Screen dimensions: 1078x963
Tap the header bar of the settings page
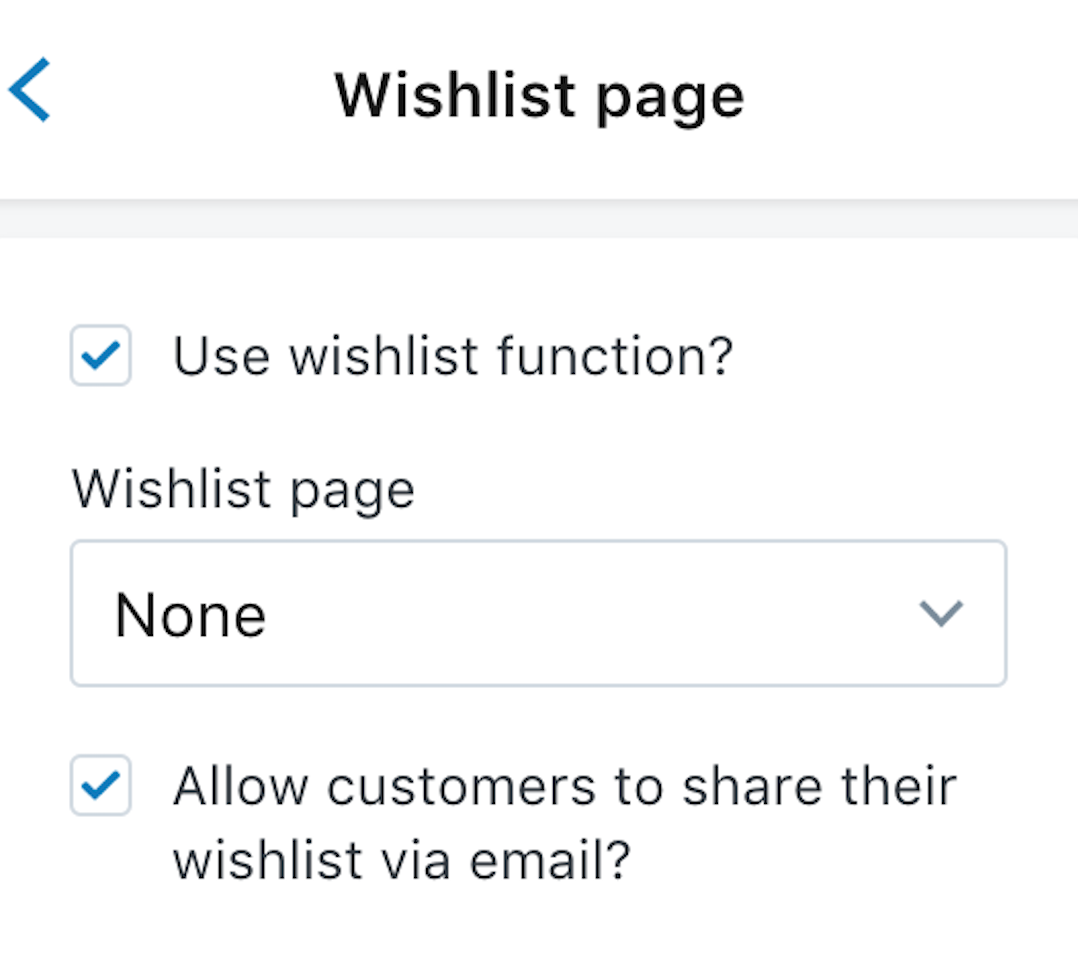pyautogui.click(x=540, y=94)
